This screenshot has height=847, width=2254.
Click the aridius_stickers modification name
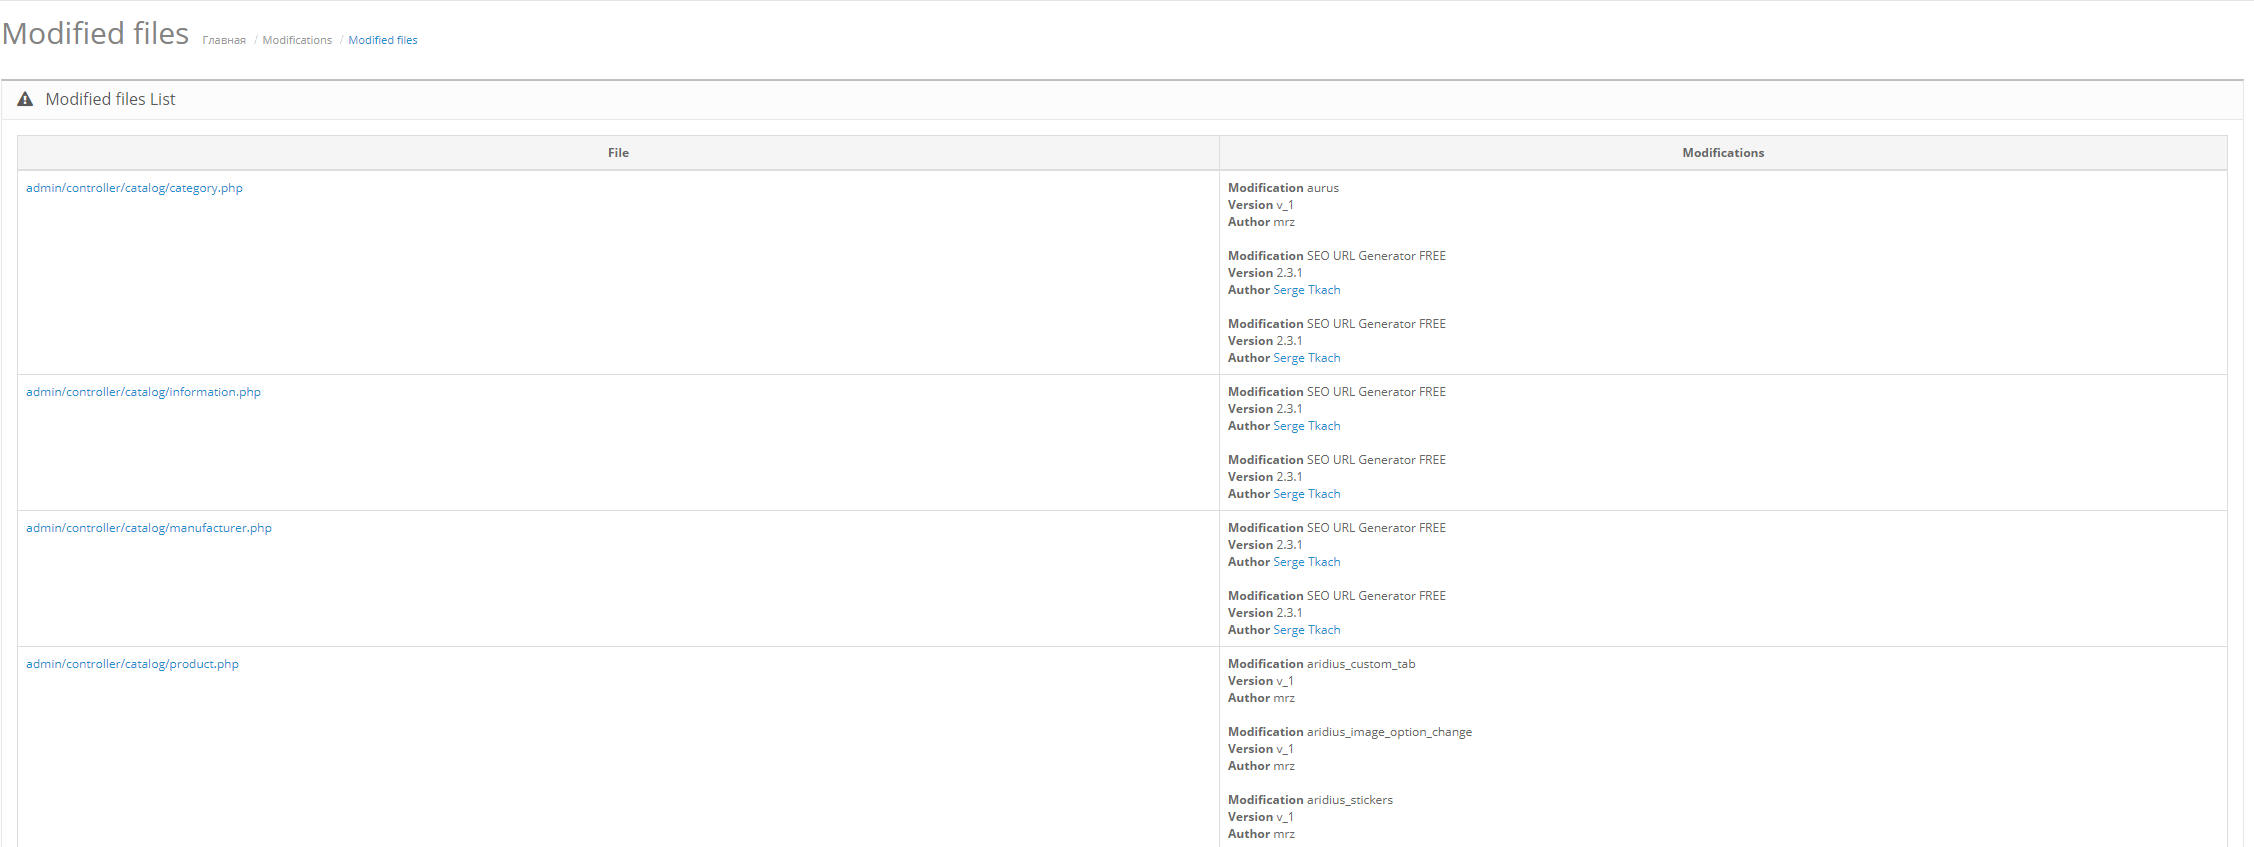coord(1349,800)
